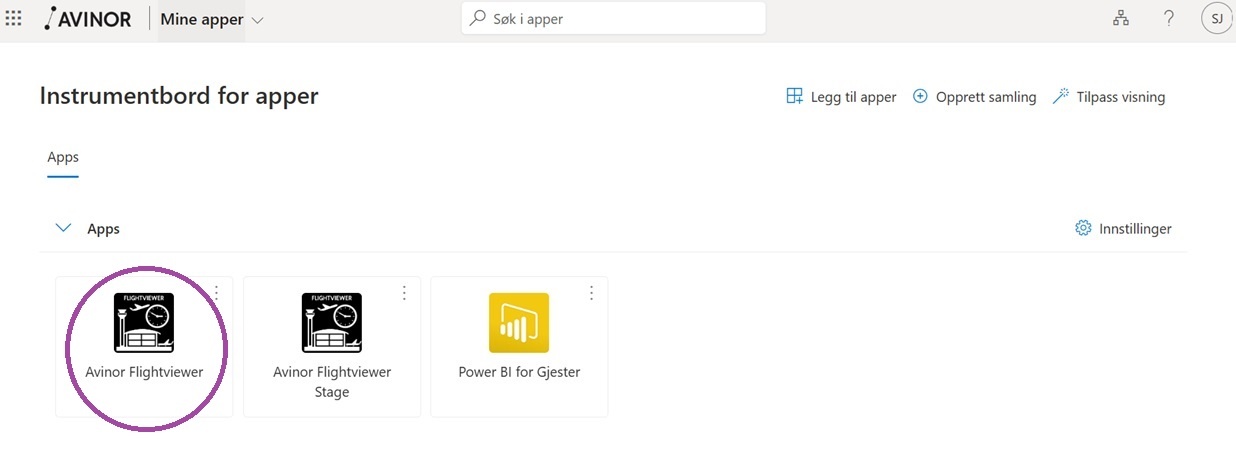
Task: Collapse the Apps section chevron
Action: tap(64, 228)
